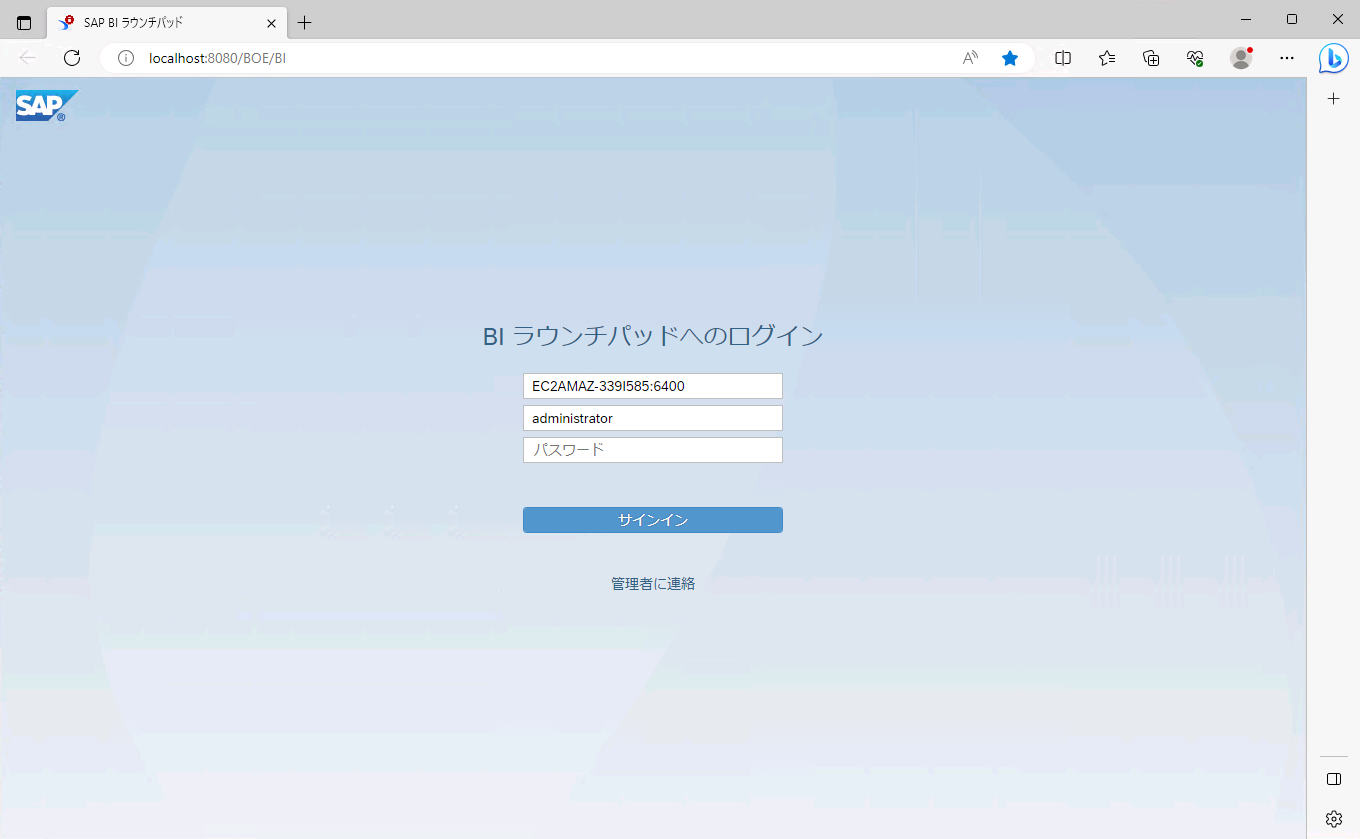This screenshot has width=1360, height=839.
Task: Open split screen view
Action: point(1063,58)
